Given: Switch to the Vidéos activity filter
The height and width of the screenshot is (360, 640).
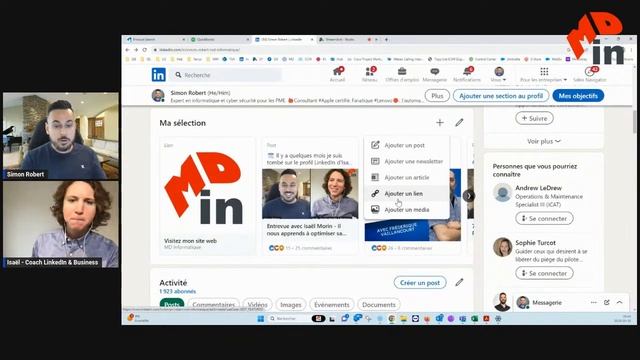Looking at the screenshot, I should pyautogui.click(x=258, y=304).
